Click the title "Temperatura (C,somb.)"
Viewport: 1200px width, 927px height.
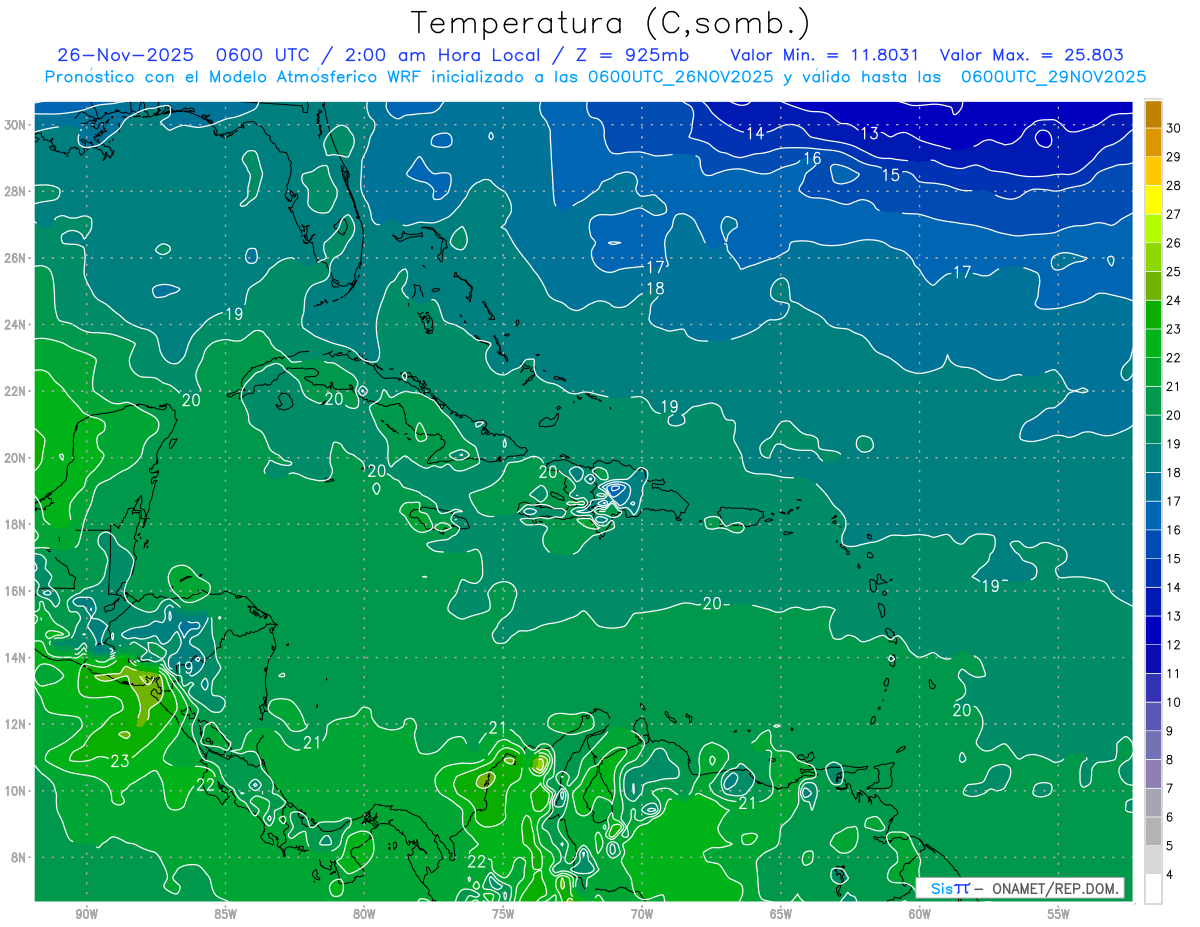[611, 23]
